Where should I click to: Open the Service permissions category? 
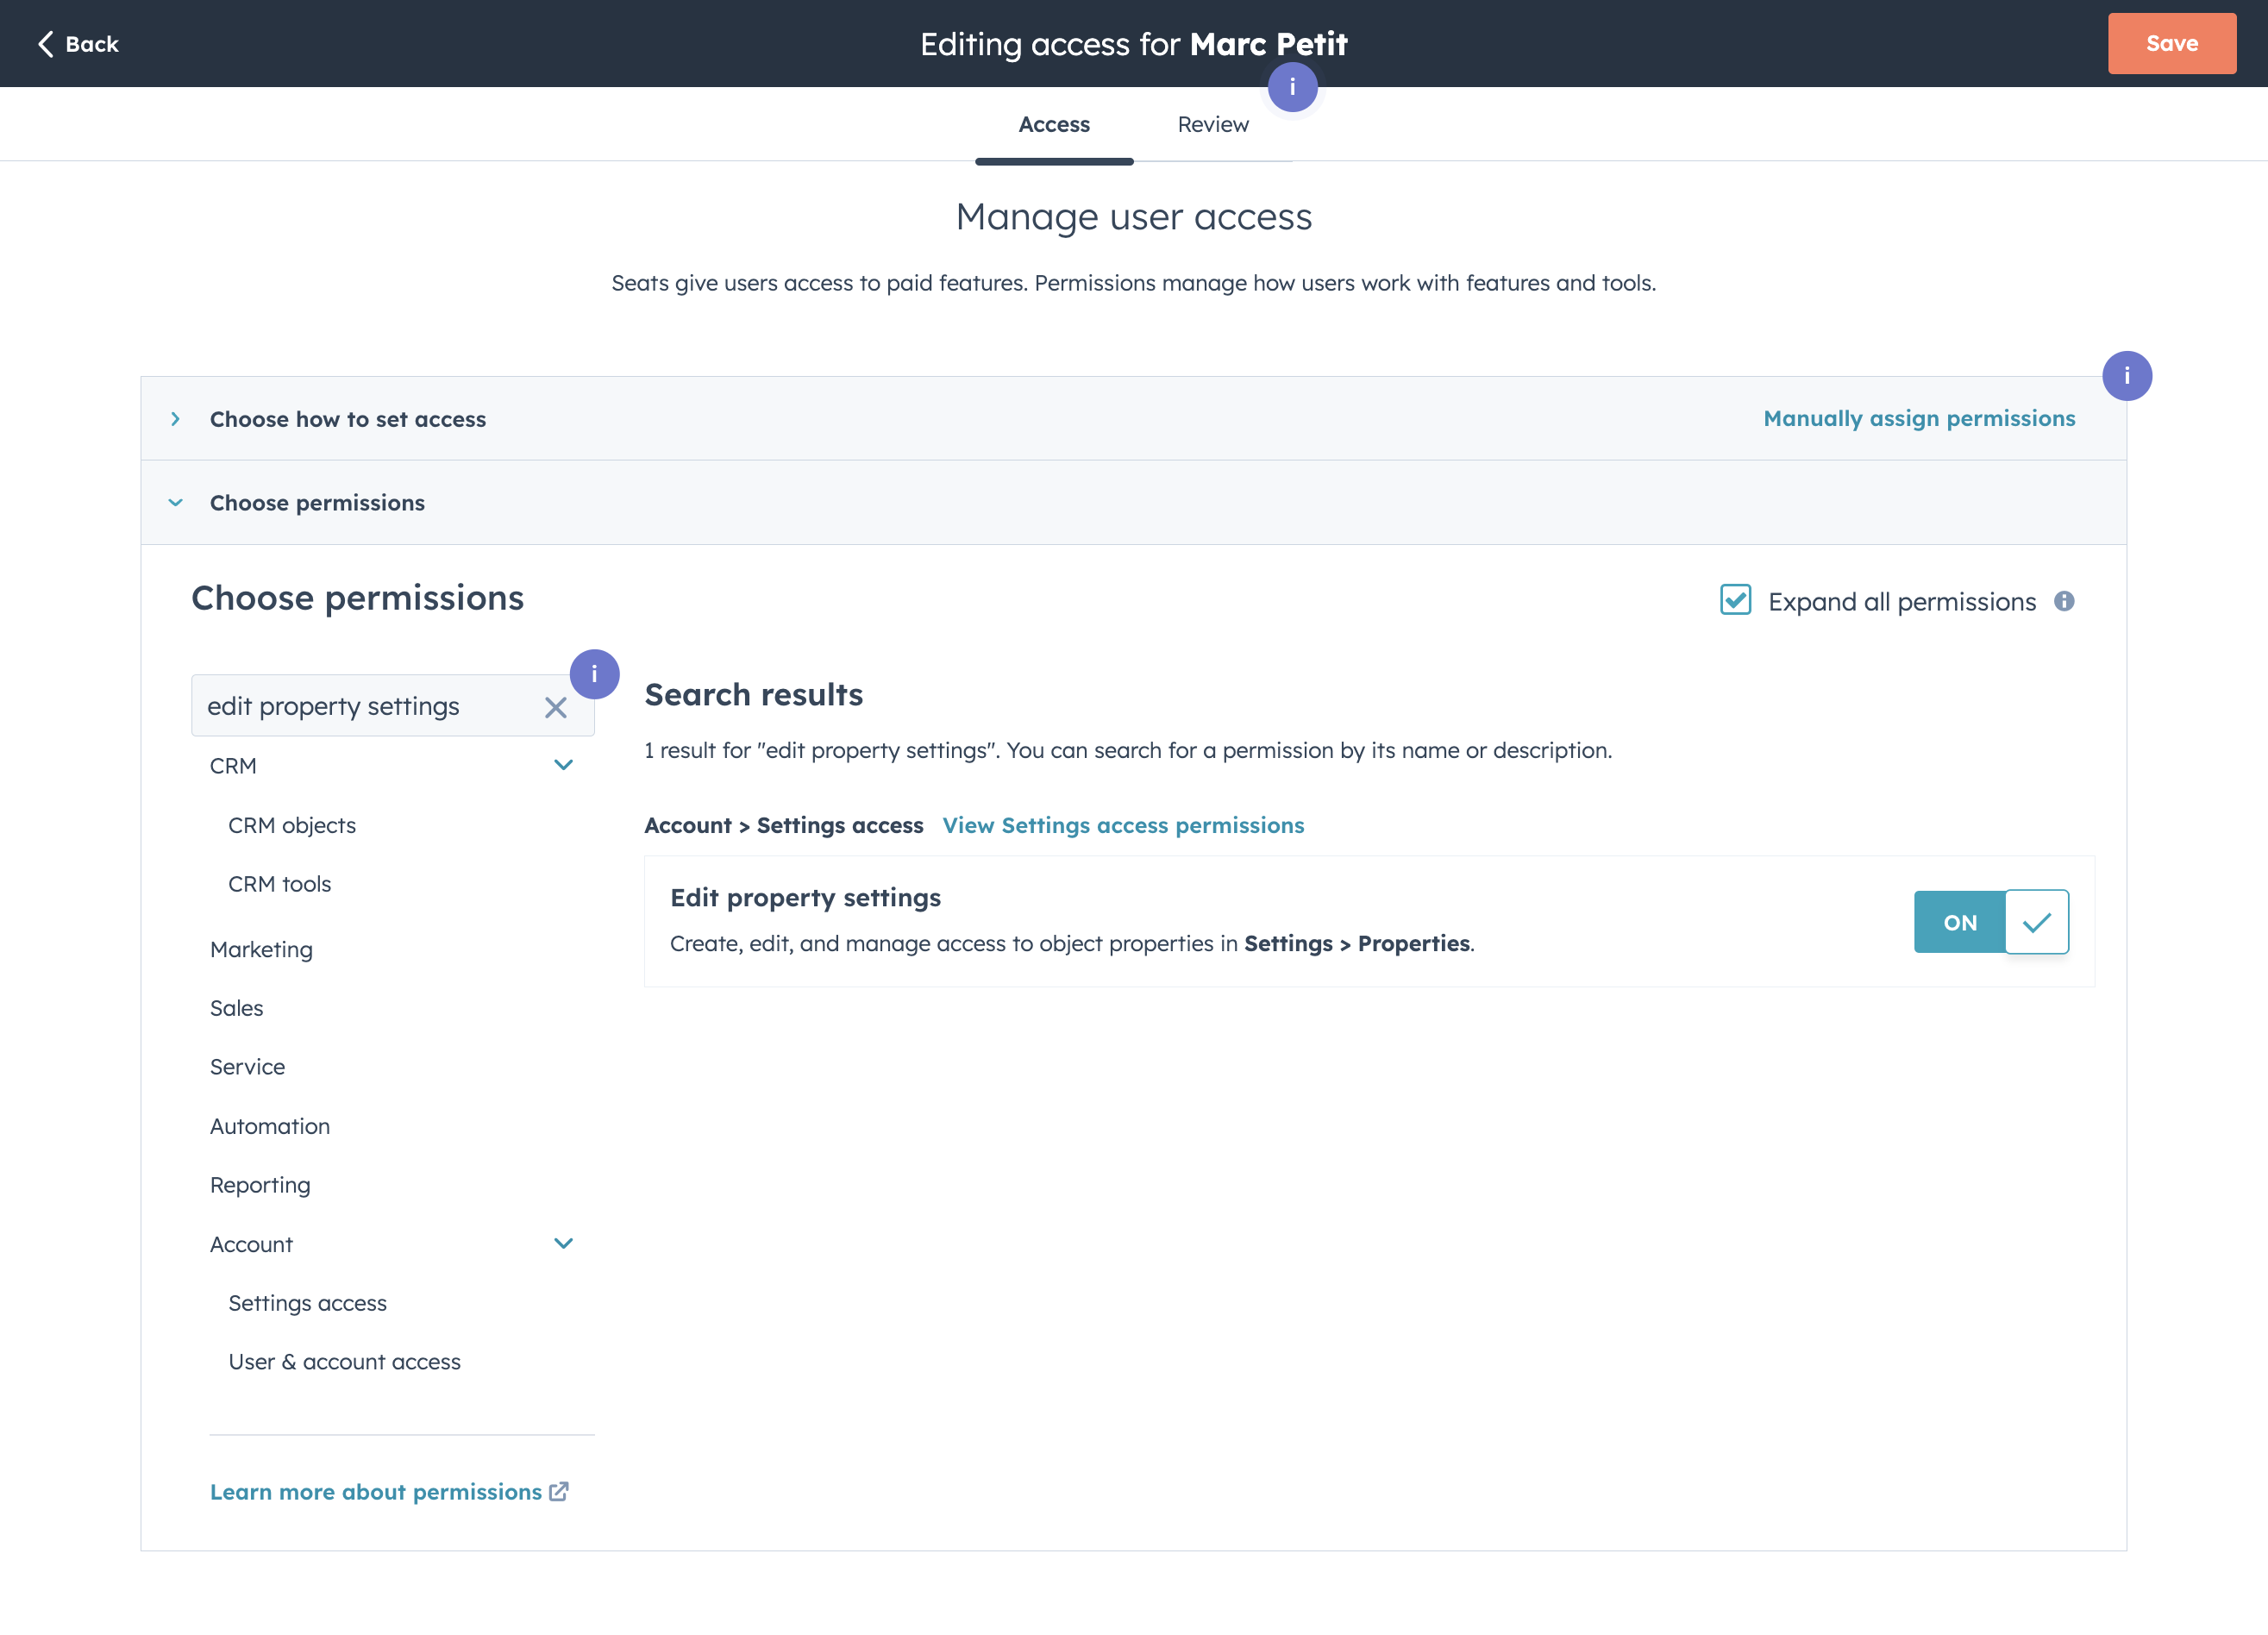(247, 1067)
